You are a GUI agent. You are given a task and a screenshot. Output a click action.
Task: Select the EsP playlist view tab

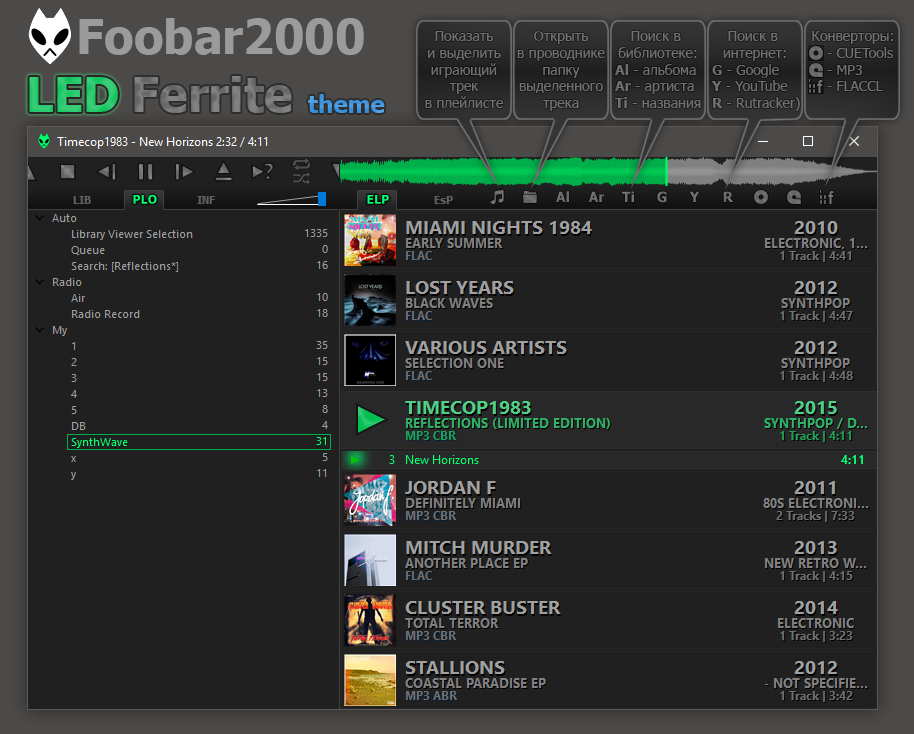click(x=443, y=200)
